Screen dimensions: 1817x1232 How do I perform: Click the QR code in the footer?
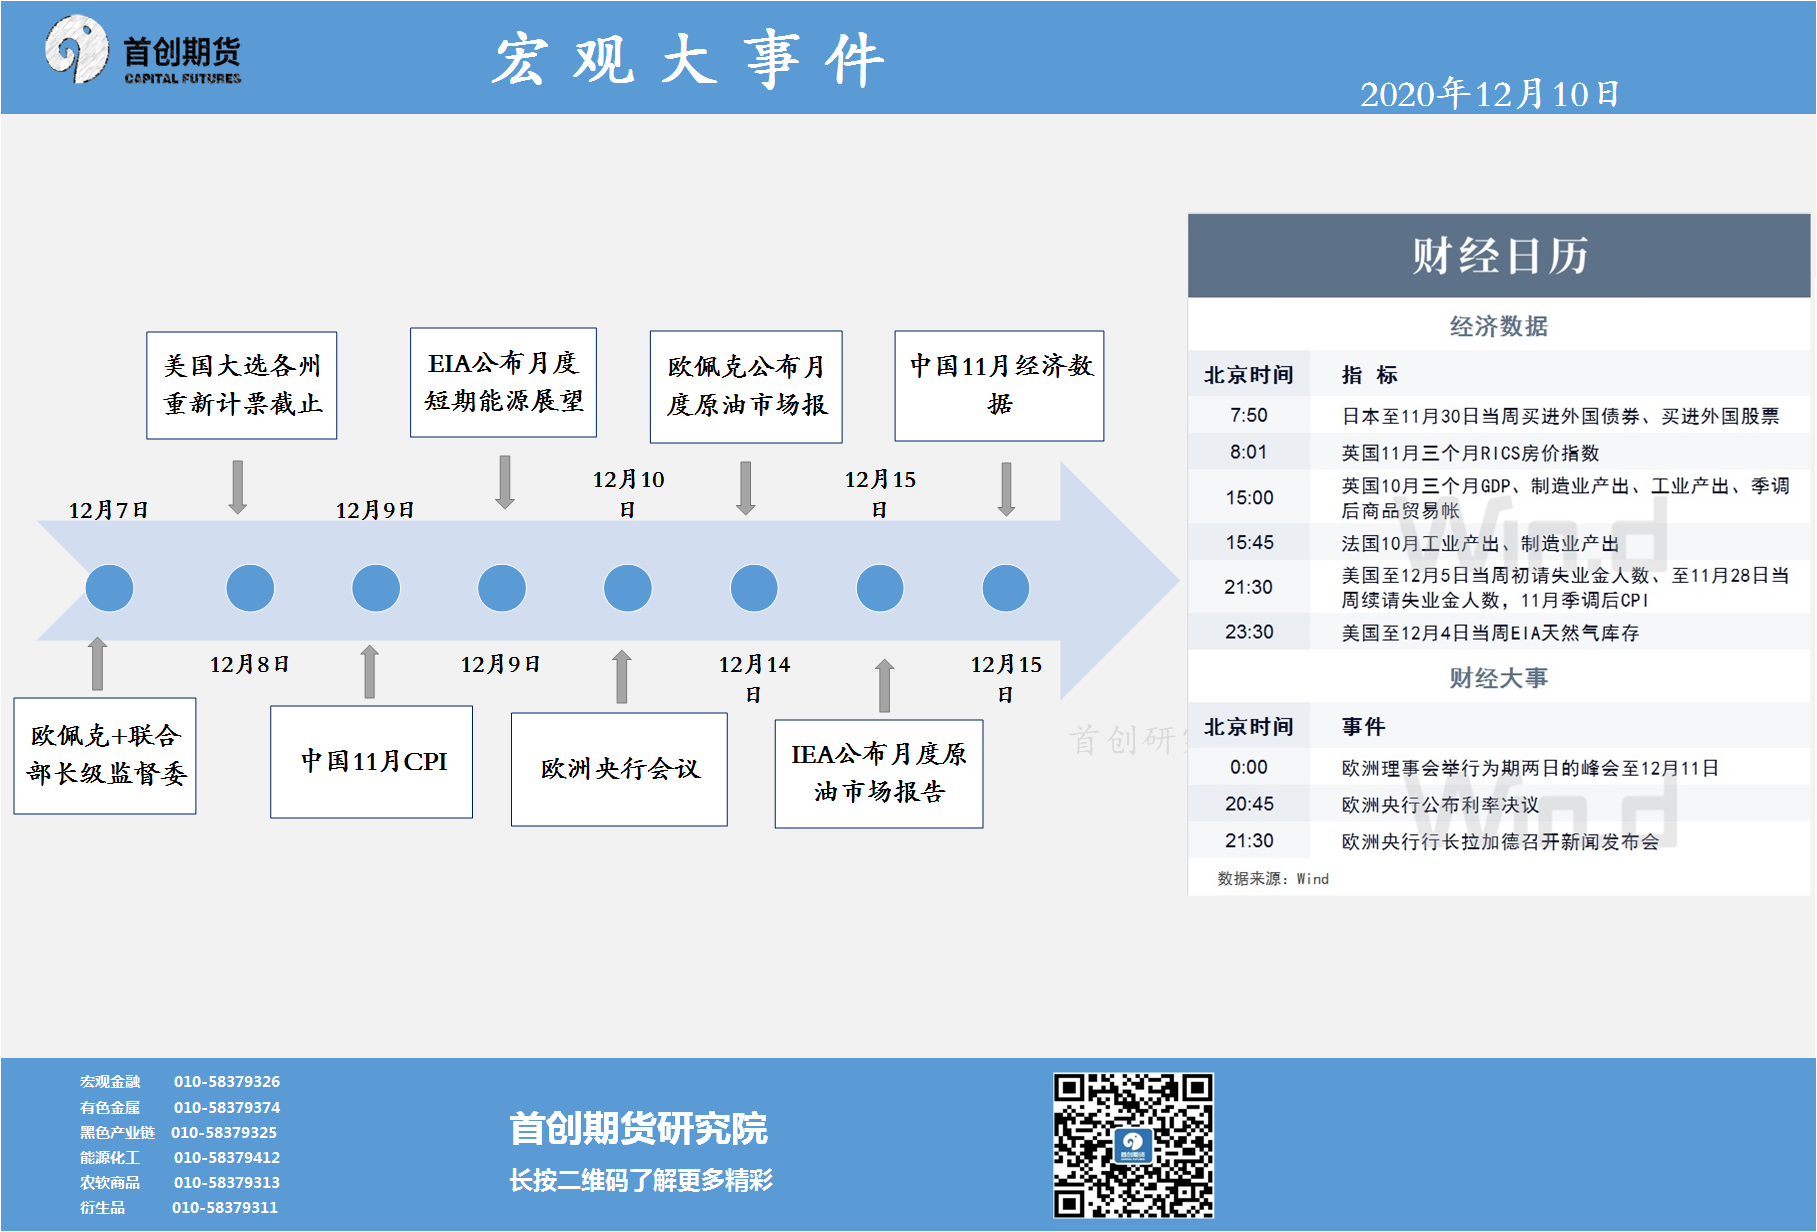1132,1145
